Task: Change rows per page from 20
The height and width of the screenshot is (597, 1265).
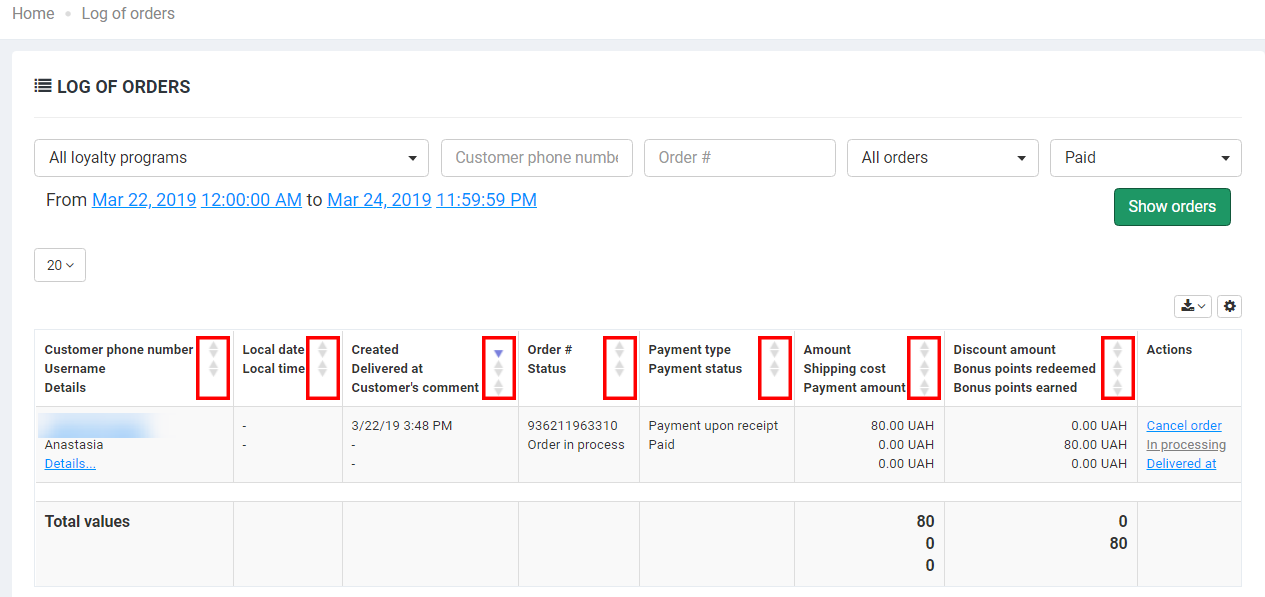Action: [60, 265]
